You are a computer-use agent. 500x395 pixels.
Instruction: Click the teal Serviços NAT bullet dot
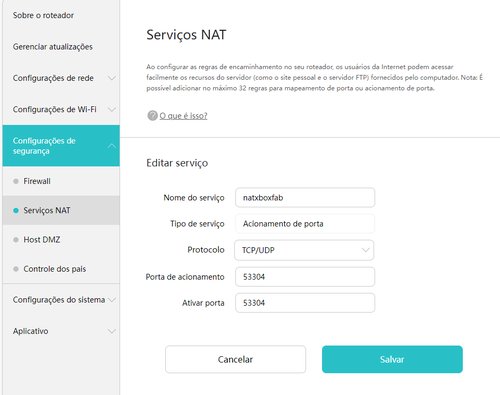(16, 210)
